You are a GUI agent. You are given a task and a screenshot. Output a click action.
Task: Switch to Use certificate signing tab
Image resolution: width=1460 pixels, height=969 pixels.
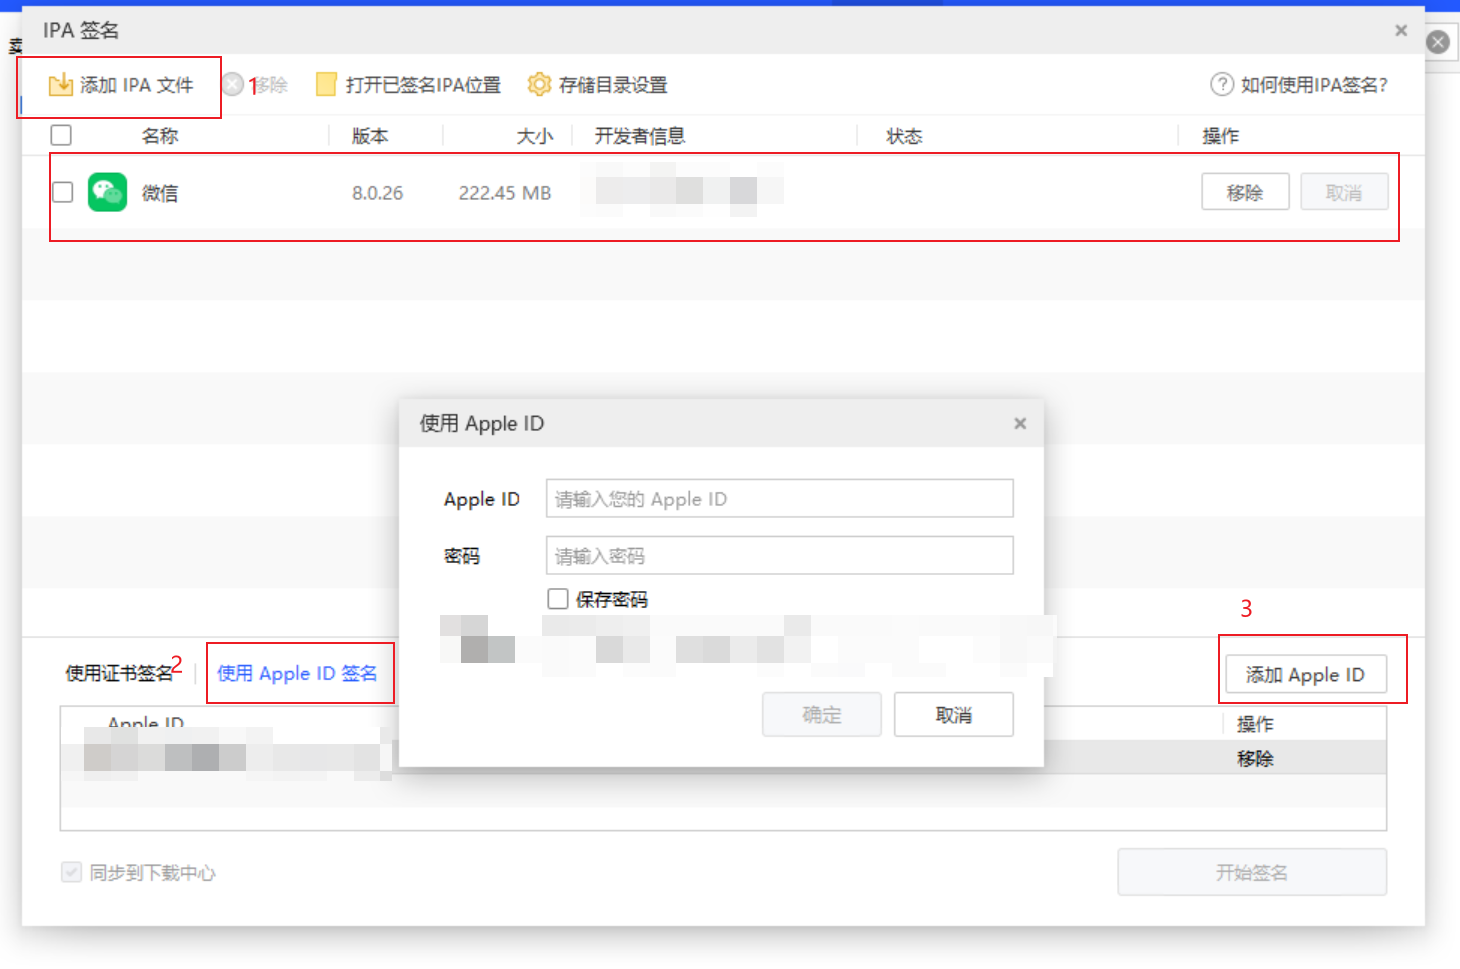point(119,674)
